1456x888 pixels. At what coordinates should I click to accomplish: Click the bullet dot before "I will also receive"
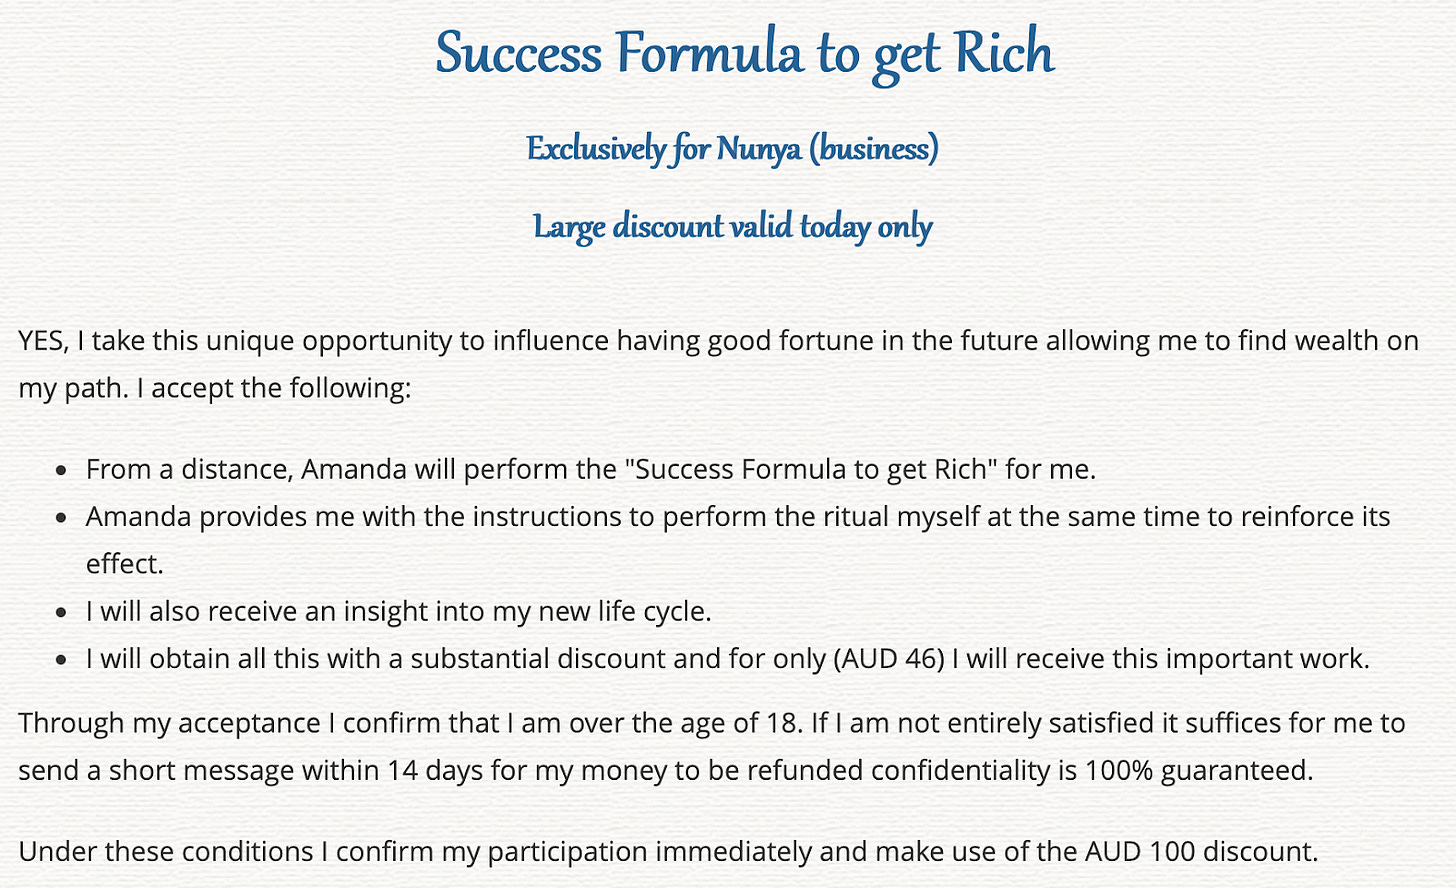[x=62, y=613]
